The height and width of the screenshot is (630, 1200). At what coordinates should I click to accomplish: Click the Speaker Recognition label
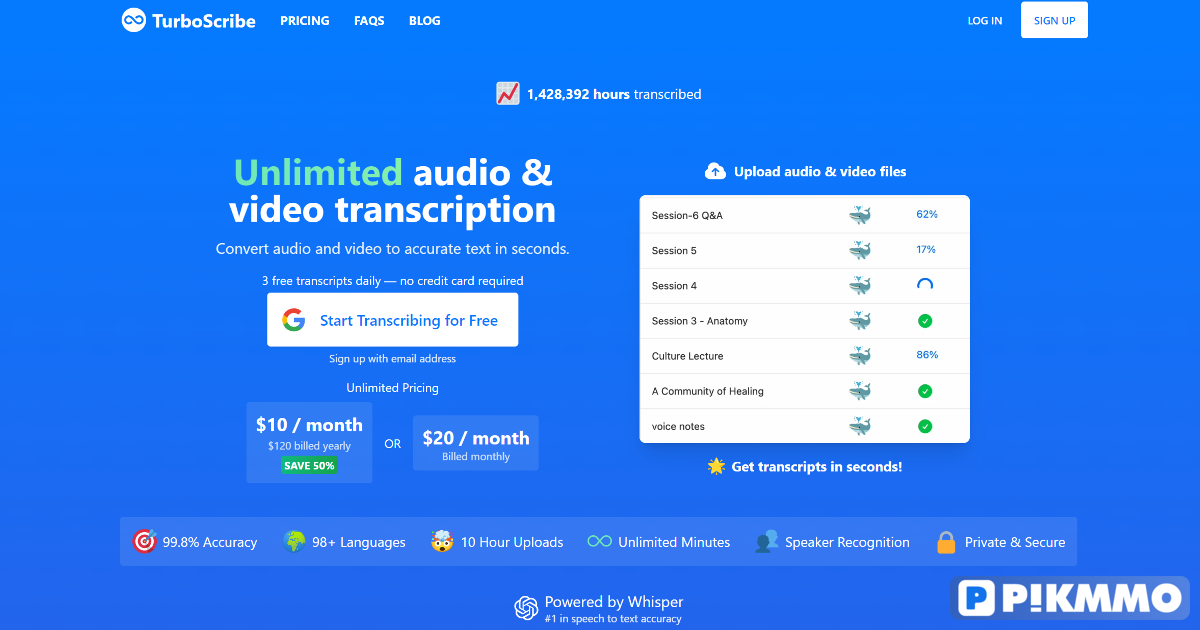(847, 542)
